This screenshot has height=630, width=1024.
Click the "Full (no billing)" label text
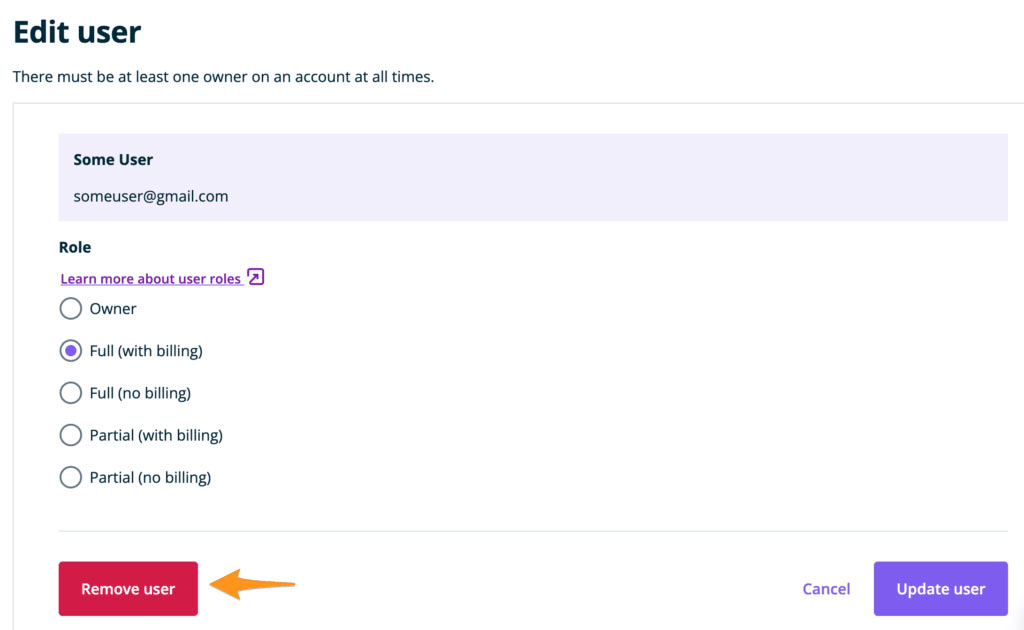point(140,393)
